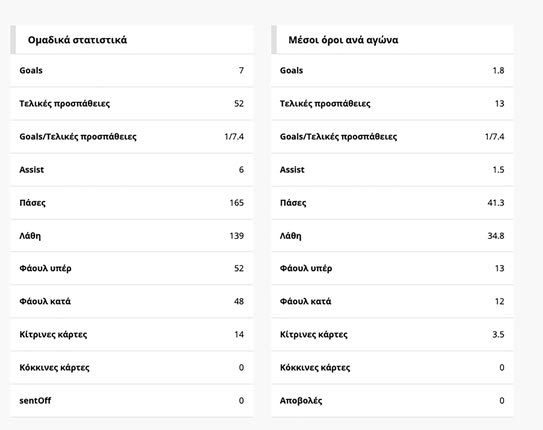Click the Πάσες row with value 165
Image resolution: width=543 pixels, height=430 pixels.
[x=132, y=203]
